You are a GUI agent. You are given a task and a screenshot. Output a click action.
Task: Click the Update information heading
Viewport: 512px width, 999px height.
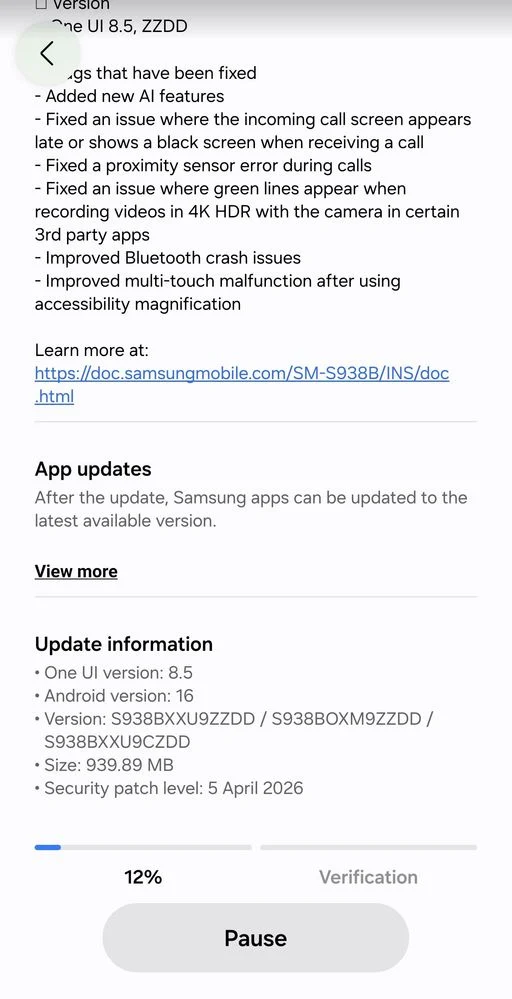124,644
